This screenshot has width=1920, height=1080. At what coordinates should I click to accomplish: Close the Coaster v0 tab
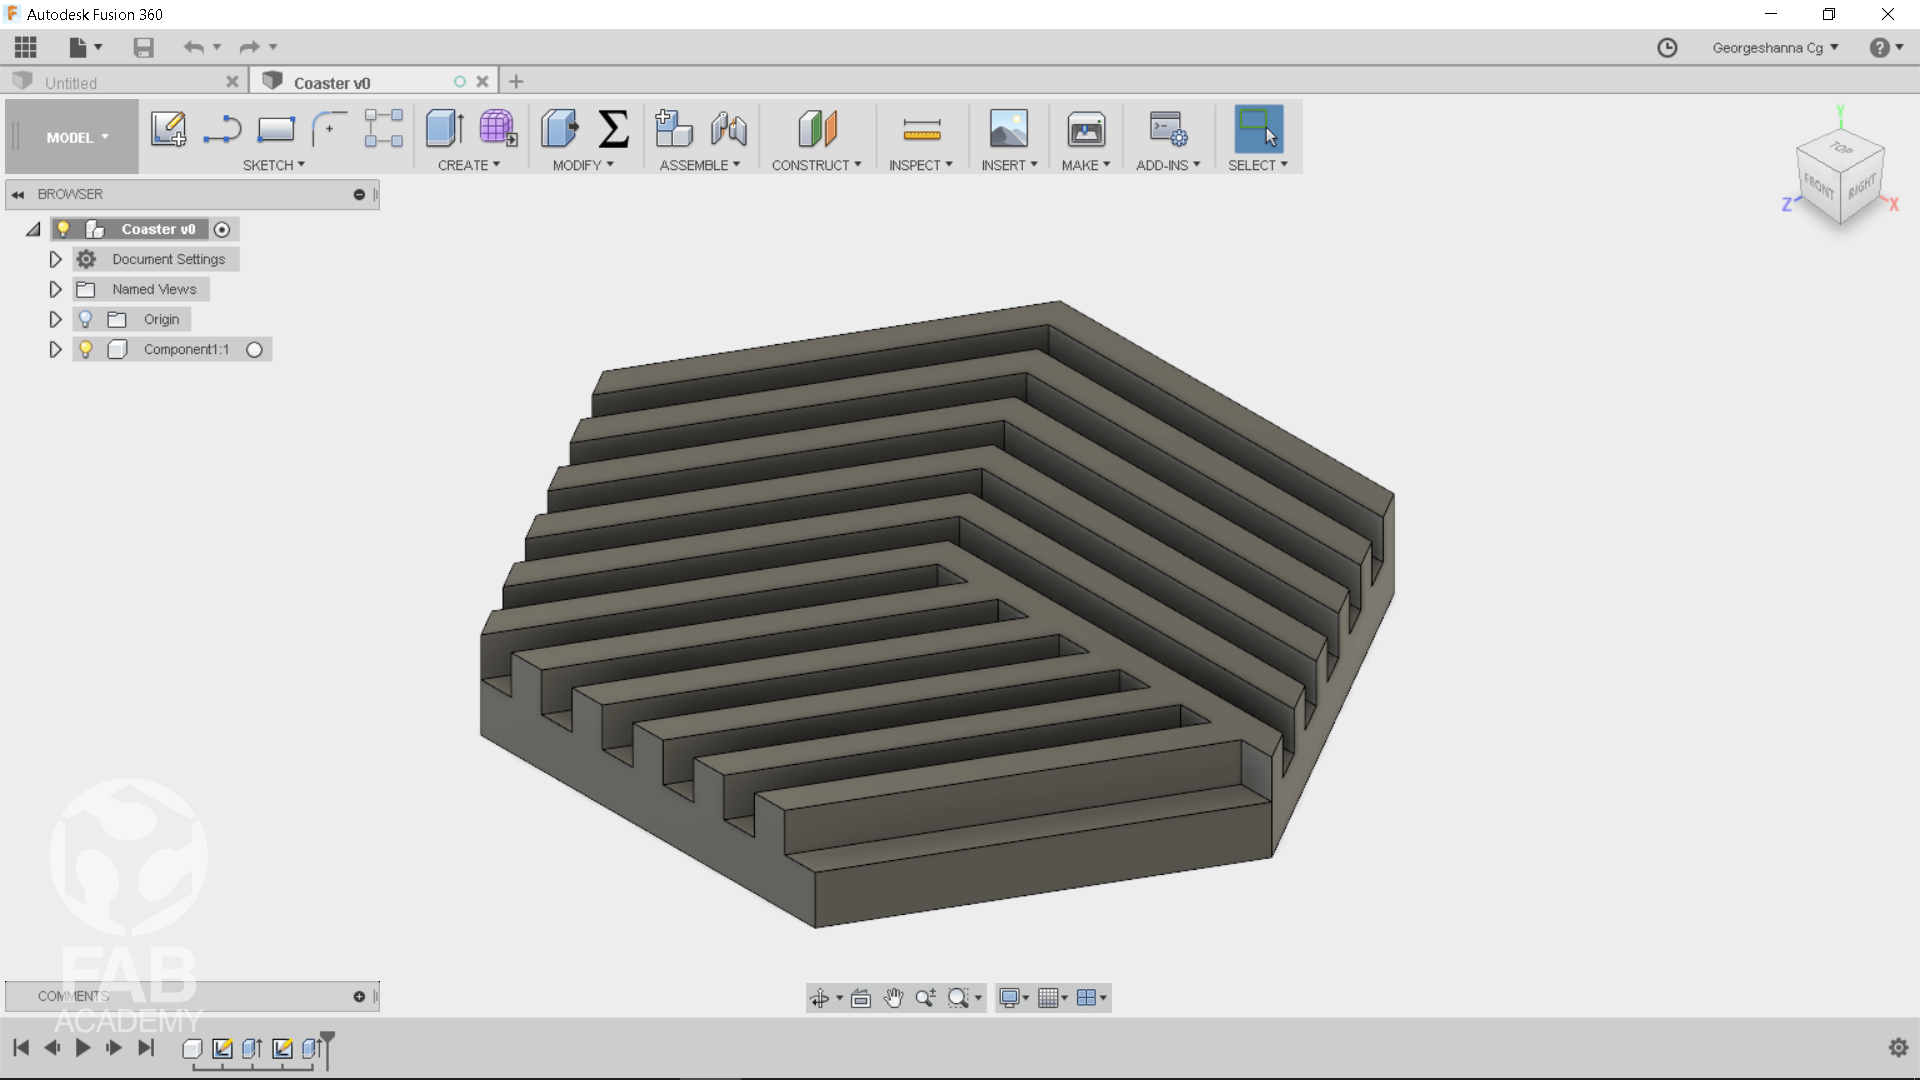pos(482,82)
